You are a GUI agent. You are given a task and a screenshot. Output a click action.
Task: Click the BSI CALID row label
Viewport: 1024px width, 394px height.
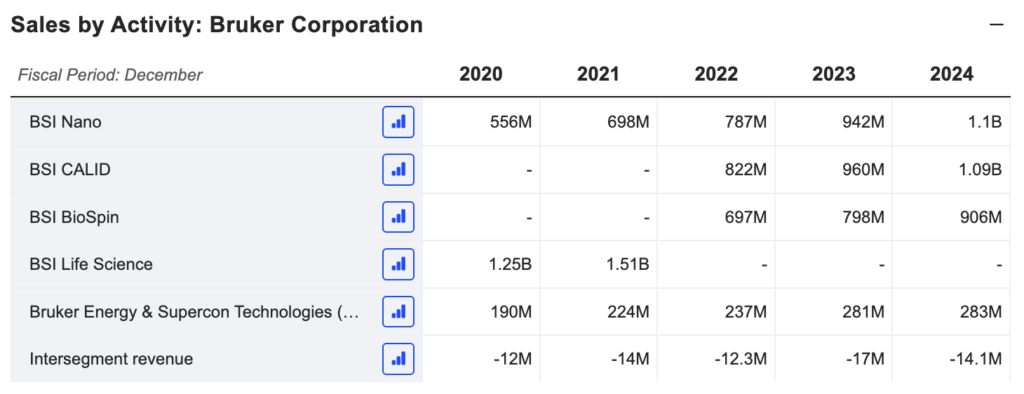click(x=70, y=169)
